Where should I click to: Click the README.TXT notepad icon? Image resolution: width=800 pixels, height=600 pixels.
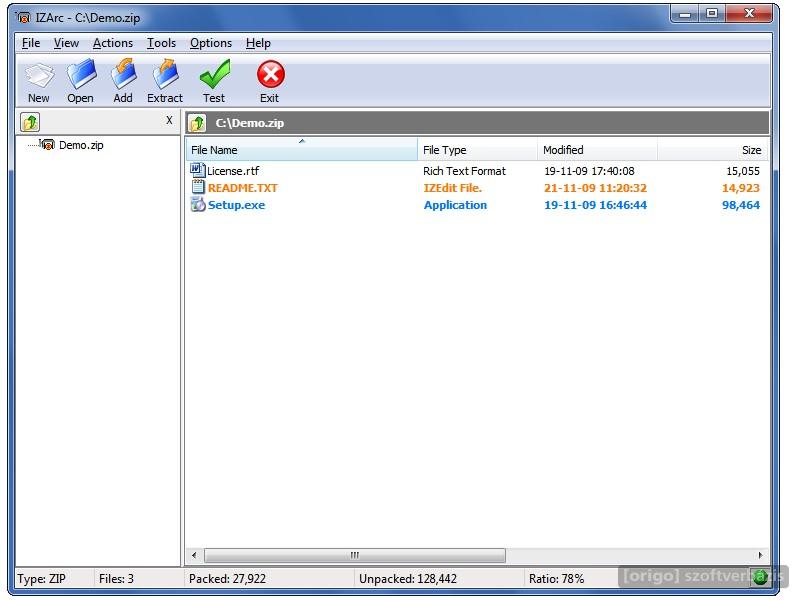coord(197,187)
